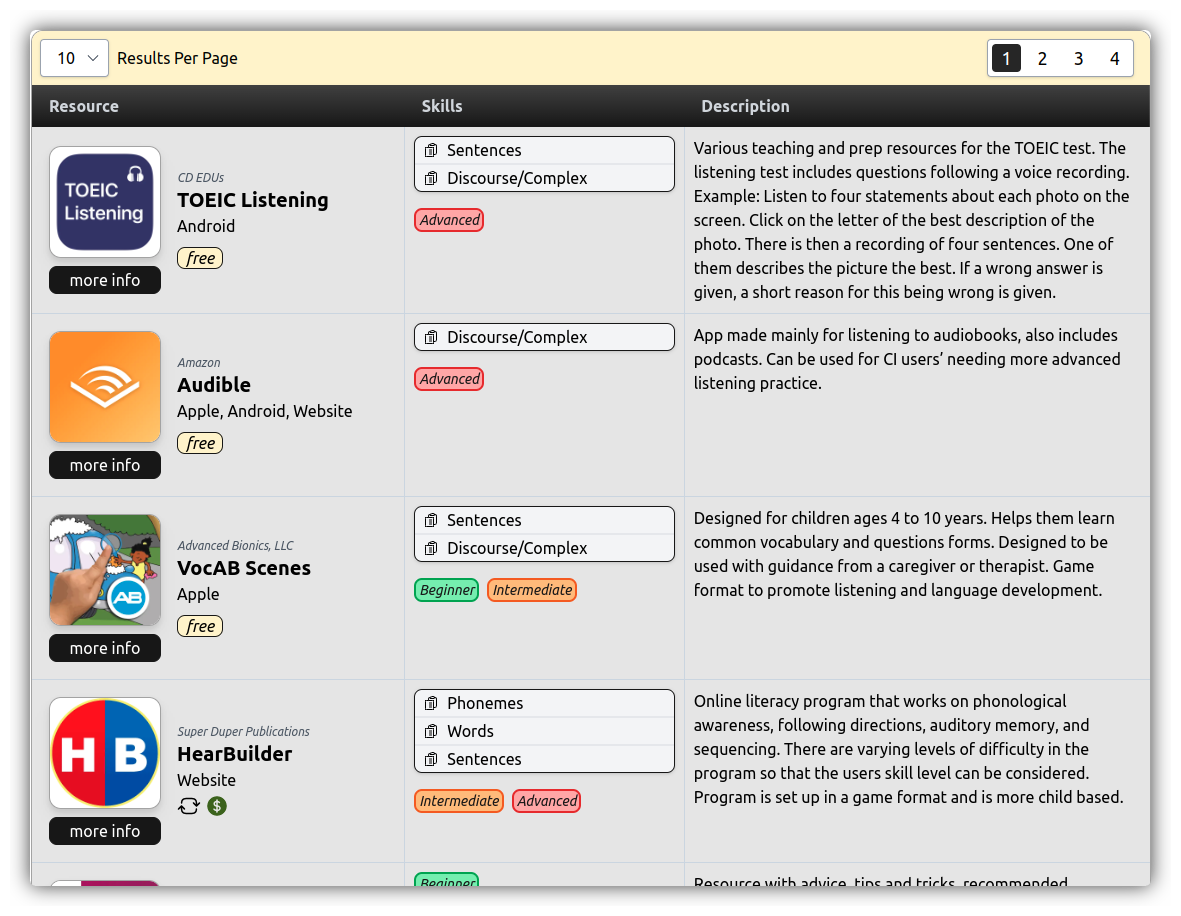
Task: Click the Discourse/Complex skill icon for VocAB Scenes
Action: (431, 548)
